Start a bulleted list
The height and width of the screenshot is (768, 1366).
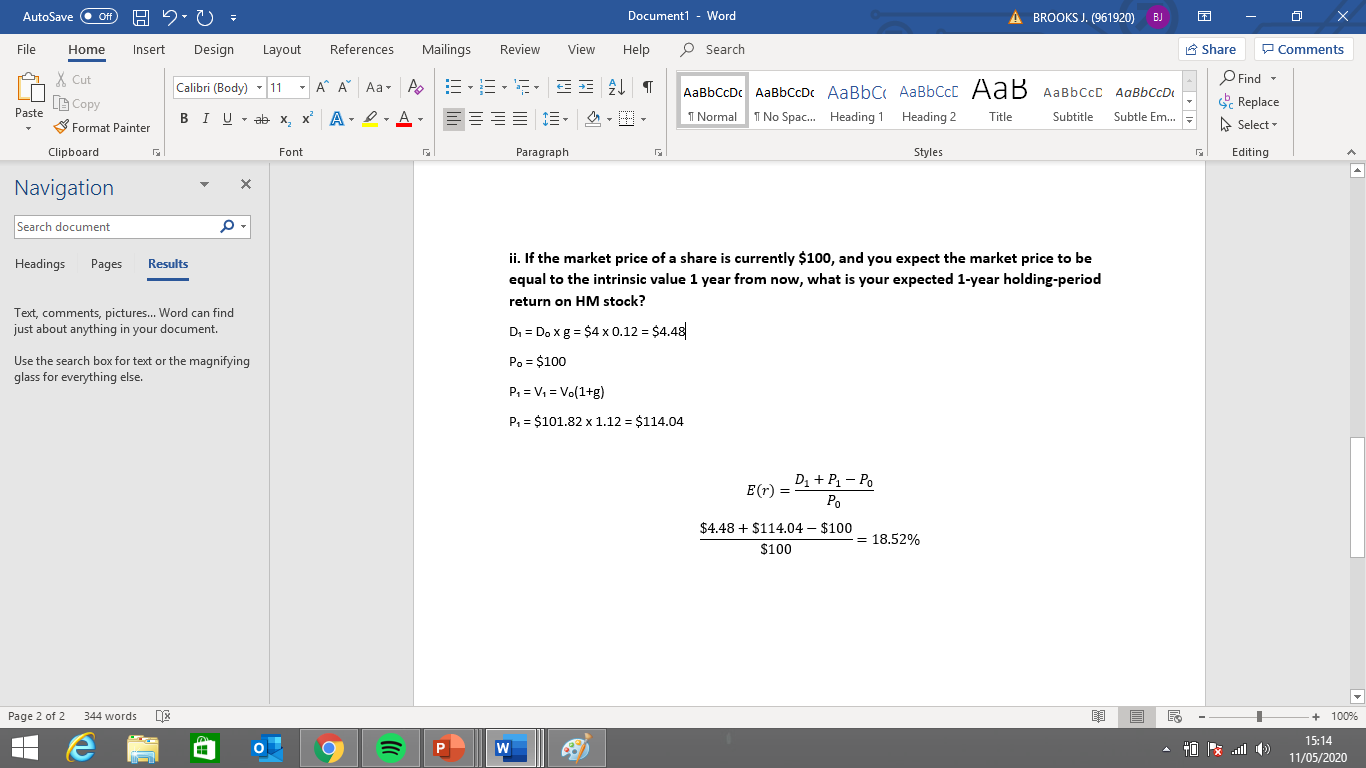pyautogui.click(x=451, y=88)
